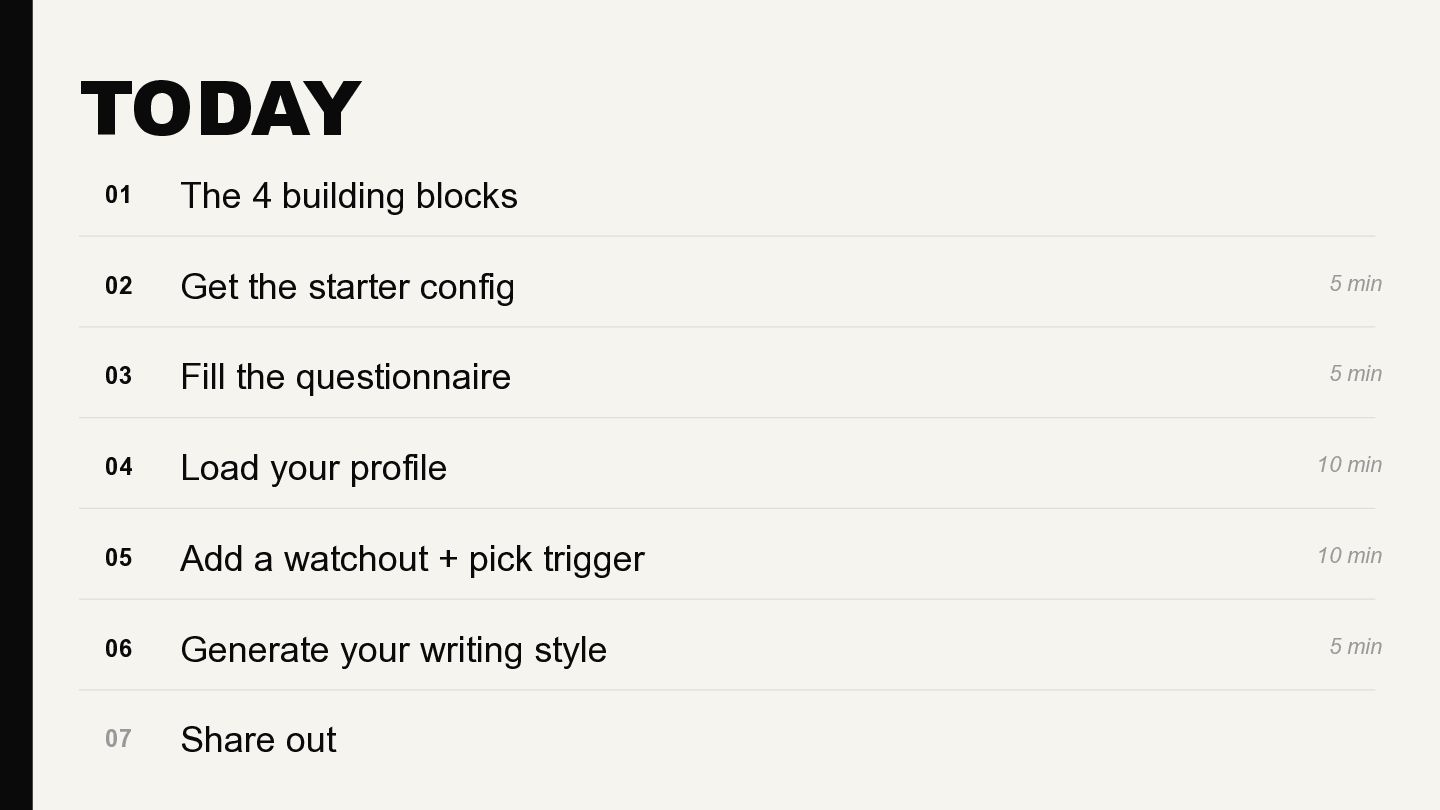Select agenda number 03
The height and width of the screenshot is (810, 1440).
click(118, 376)
